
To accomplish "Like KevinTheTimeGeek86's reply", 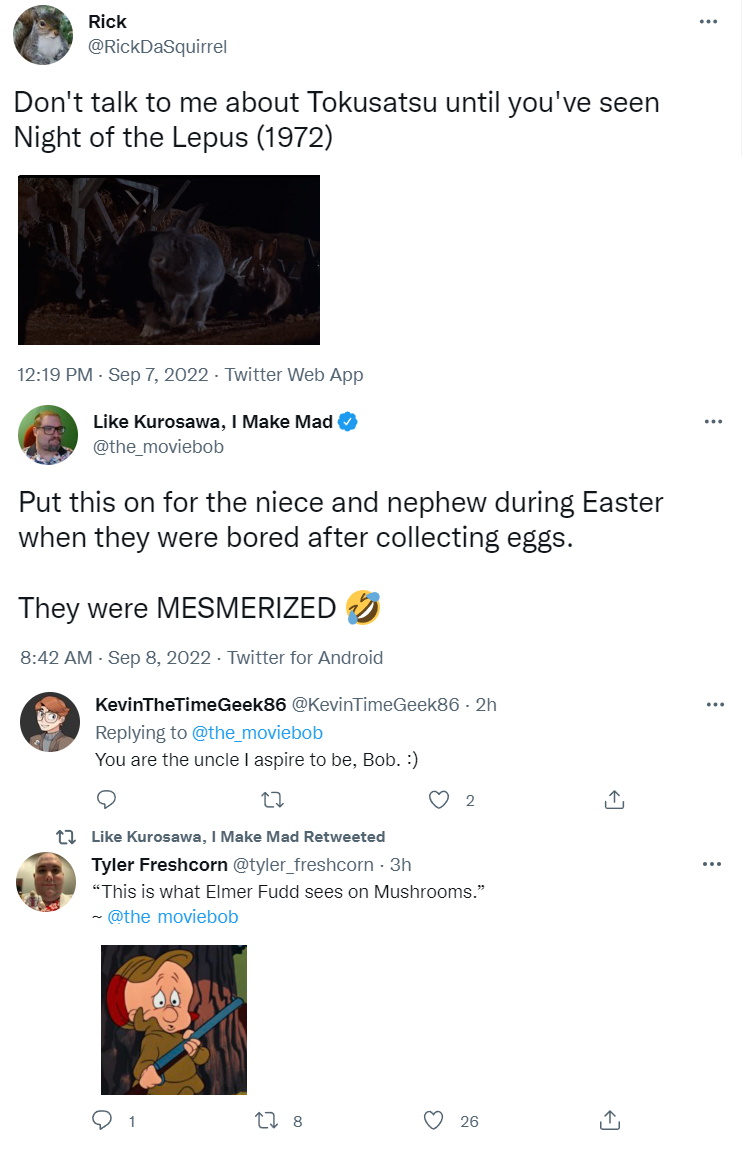I will click(x=439, y=799).
